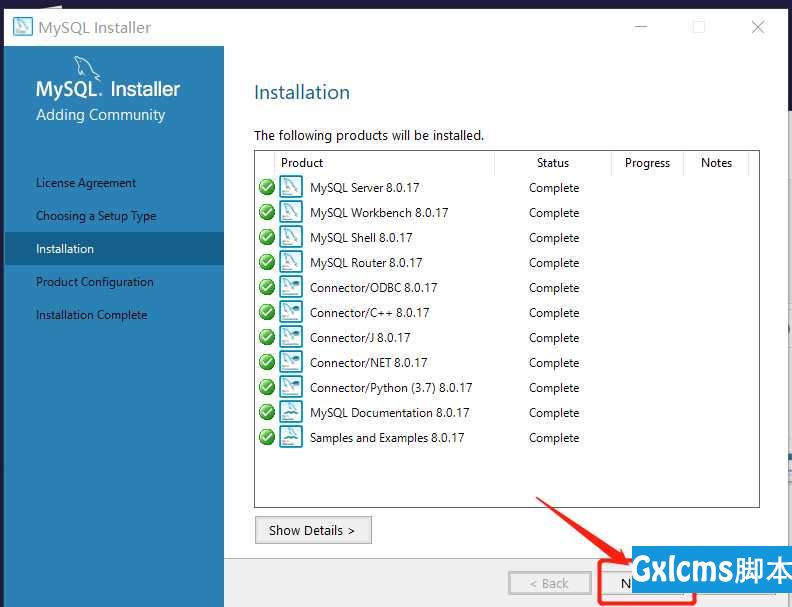Select the Connector/ODBC 8.0.17 row text
This screenshot has width=792, height=607.
pos(374,288)
